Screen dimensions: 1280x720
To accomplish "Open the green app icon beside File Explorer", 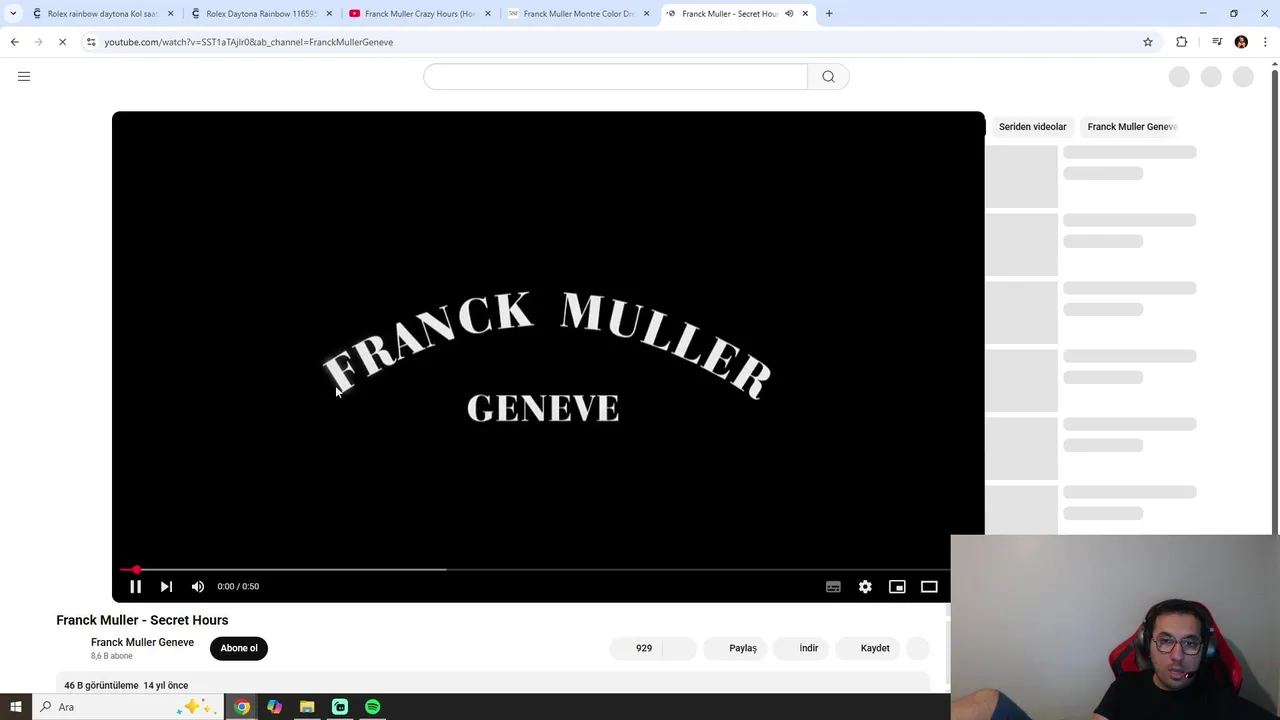I will pyautogui.click(x=340, y=707).
